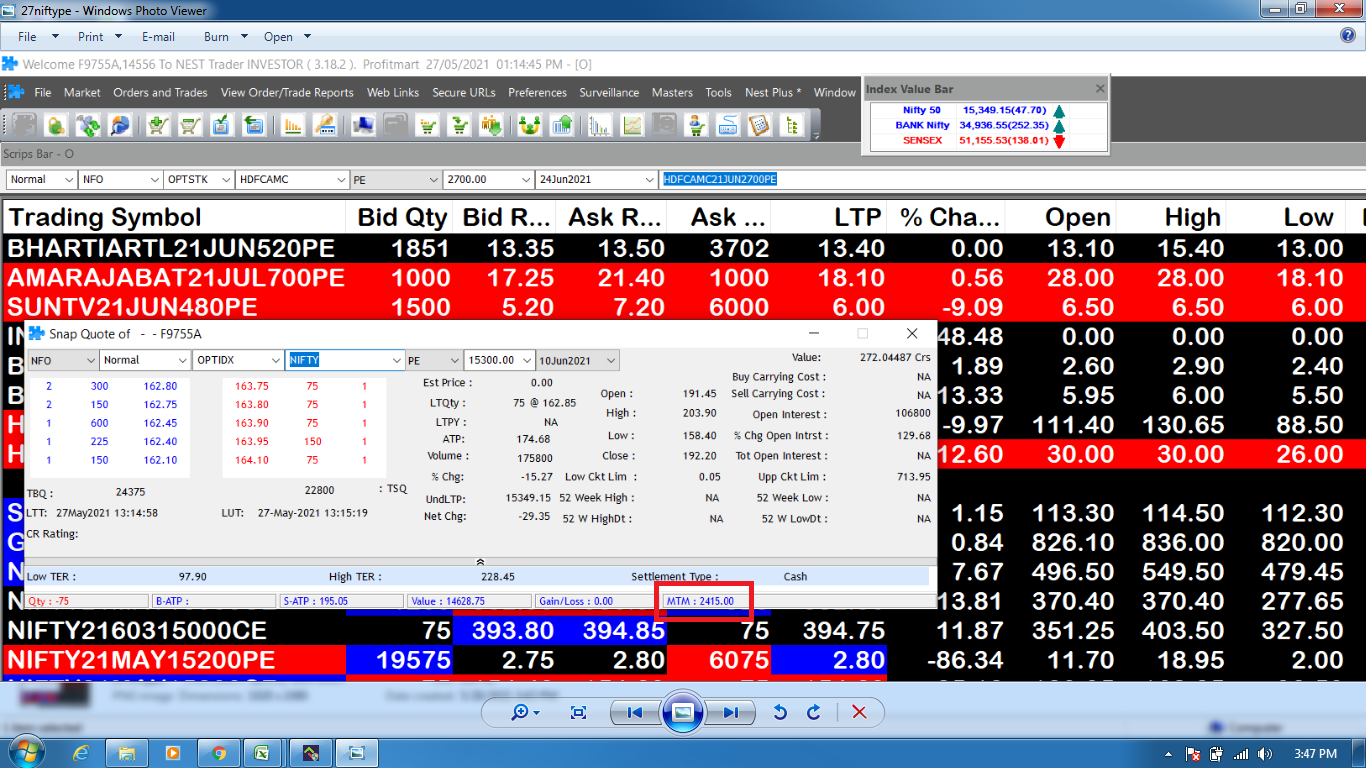Open the 10Jun2021 expiry dropdown in Snap Quote
Screen dimensions: 1366x768
(610, 360)
